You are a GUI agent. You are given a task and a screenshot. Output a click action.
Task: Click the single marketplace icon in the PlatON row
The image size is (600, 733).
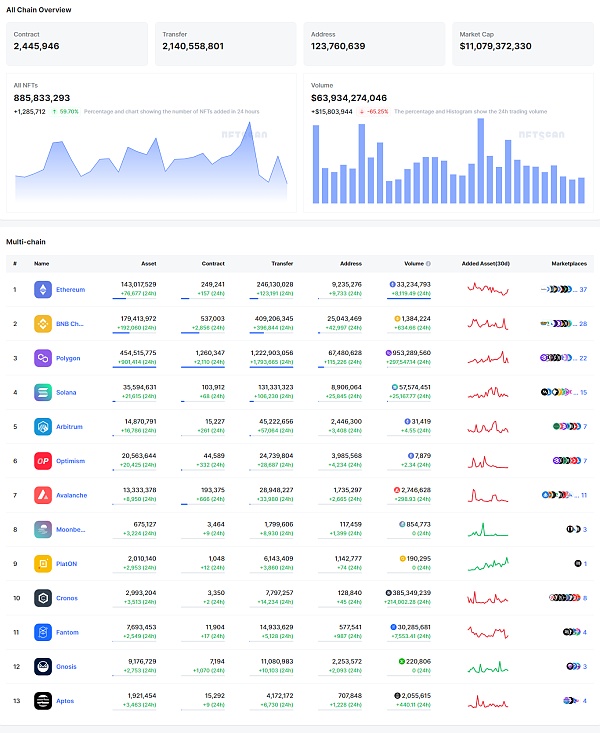[578, 564]
